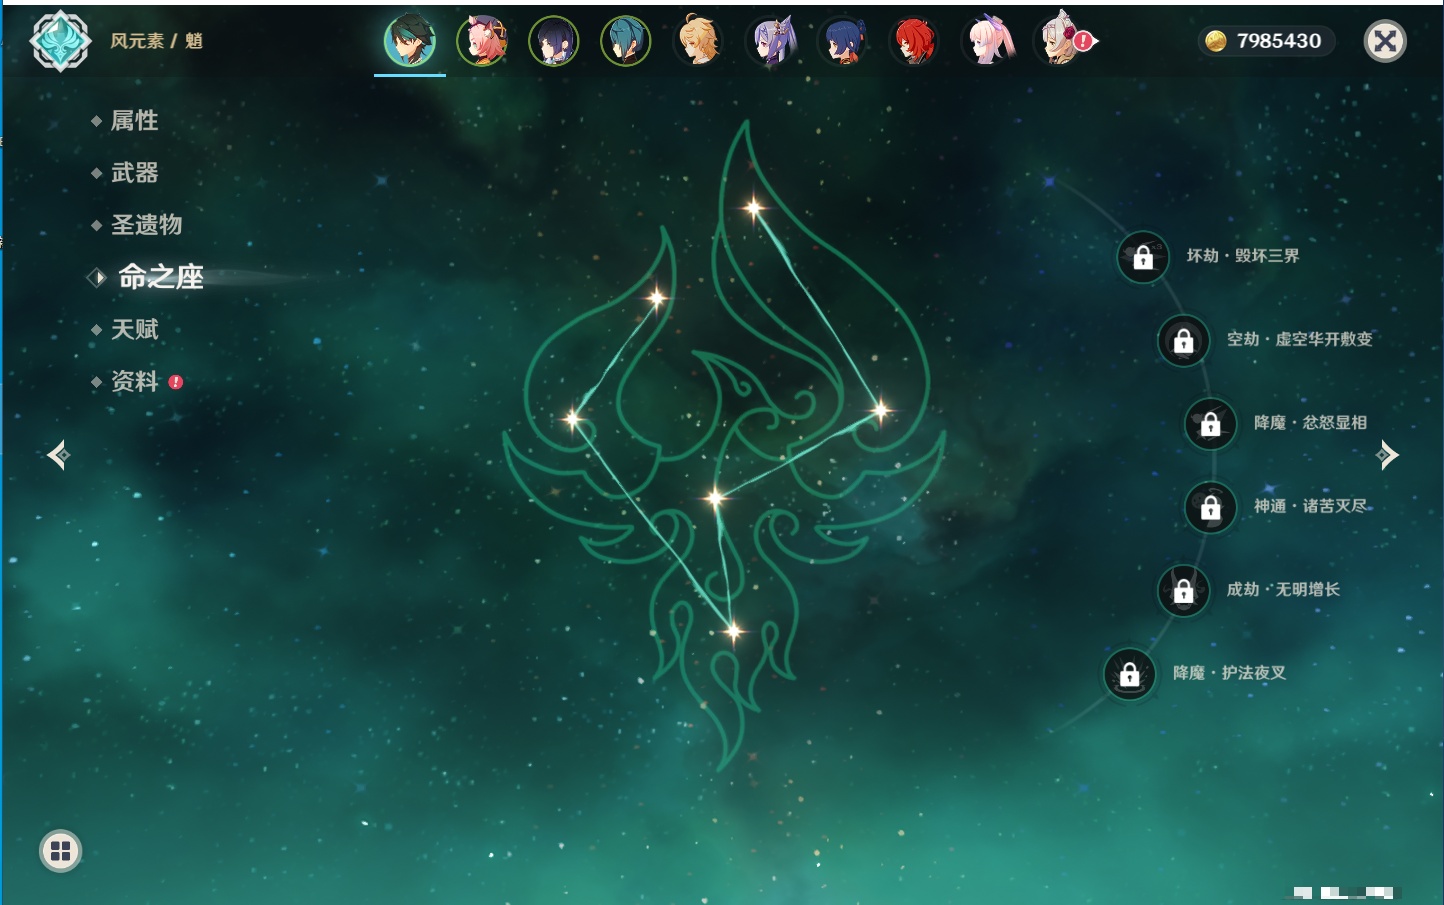This screenshot has height=905, width=1444.
Task: Switch to the 武器 weapon tab
Action: pos(134,173)
